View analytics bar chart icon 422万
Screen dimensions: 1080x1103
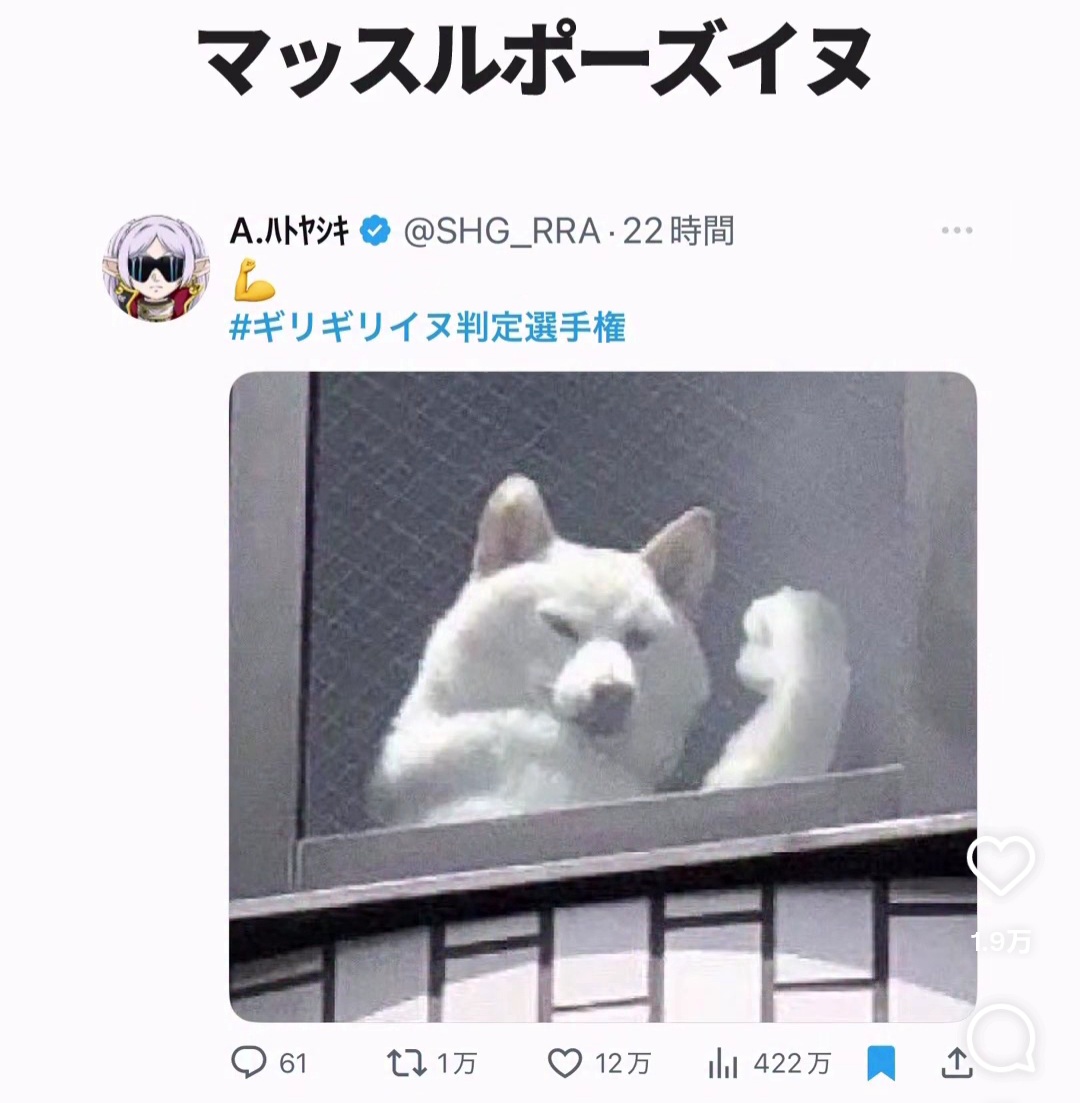coord(723,1063)
